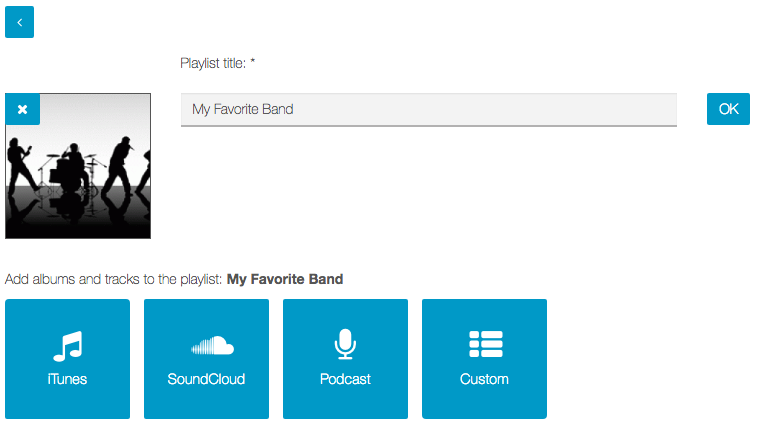The image size is (762, 427).
Task: Click the Podcast microphone icon
Action: pyautogui.click(x=346, y=344)
